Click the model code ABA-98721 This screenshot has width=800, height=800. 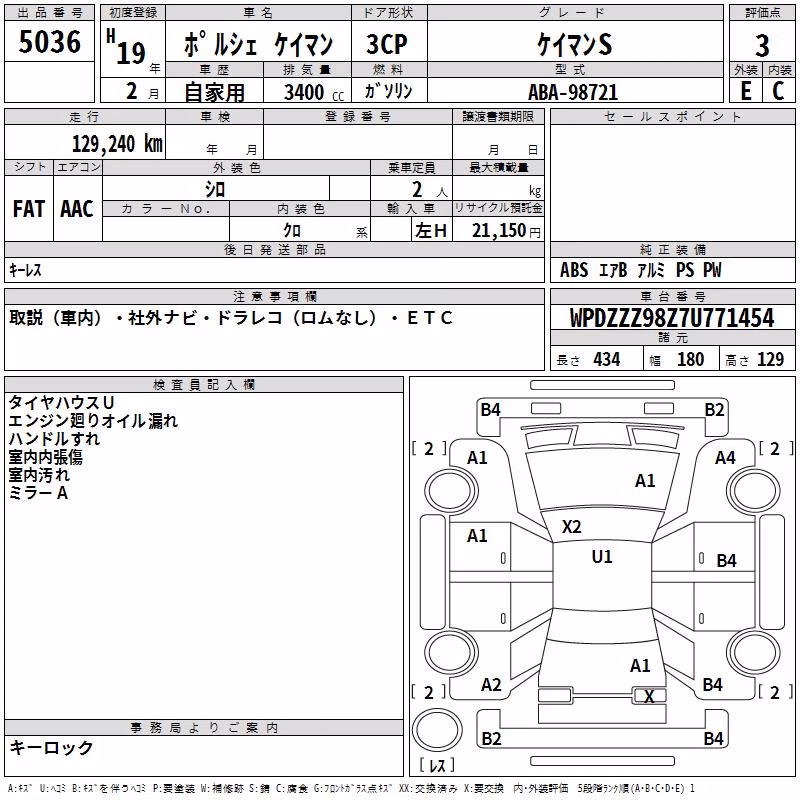point(573,92)
